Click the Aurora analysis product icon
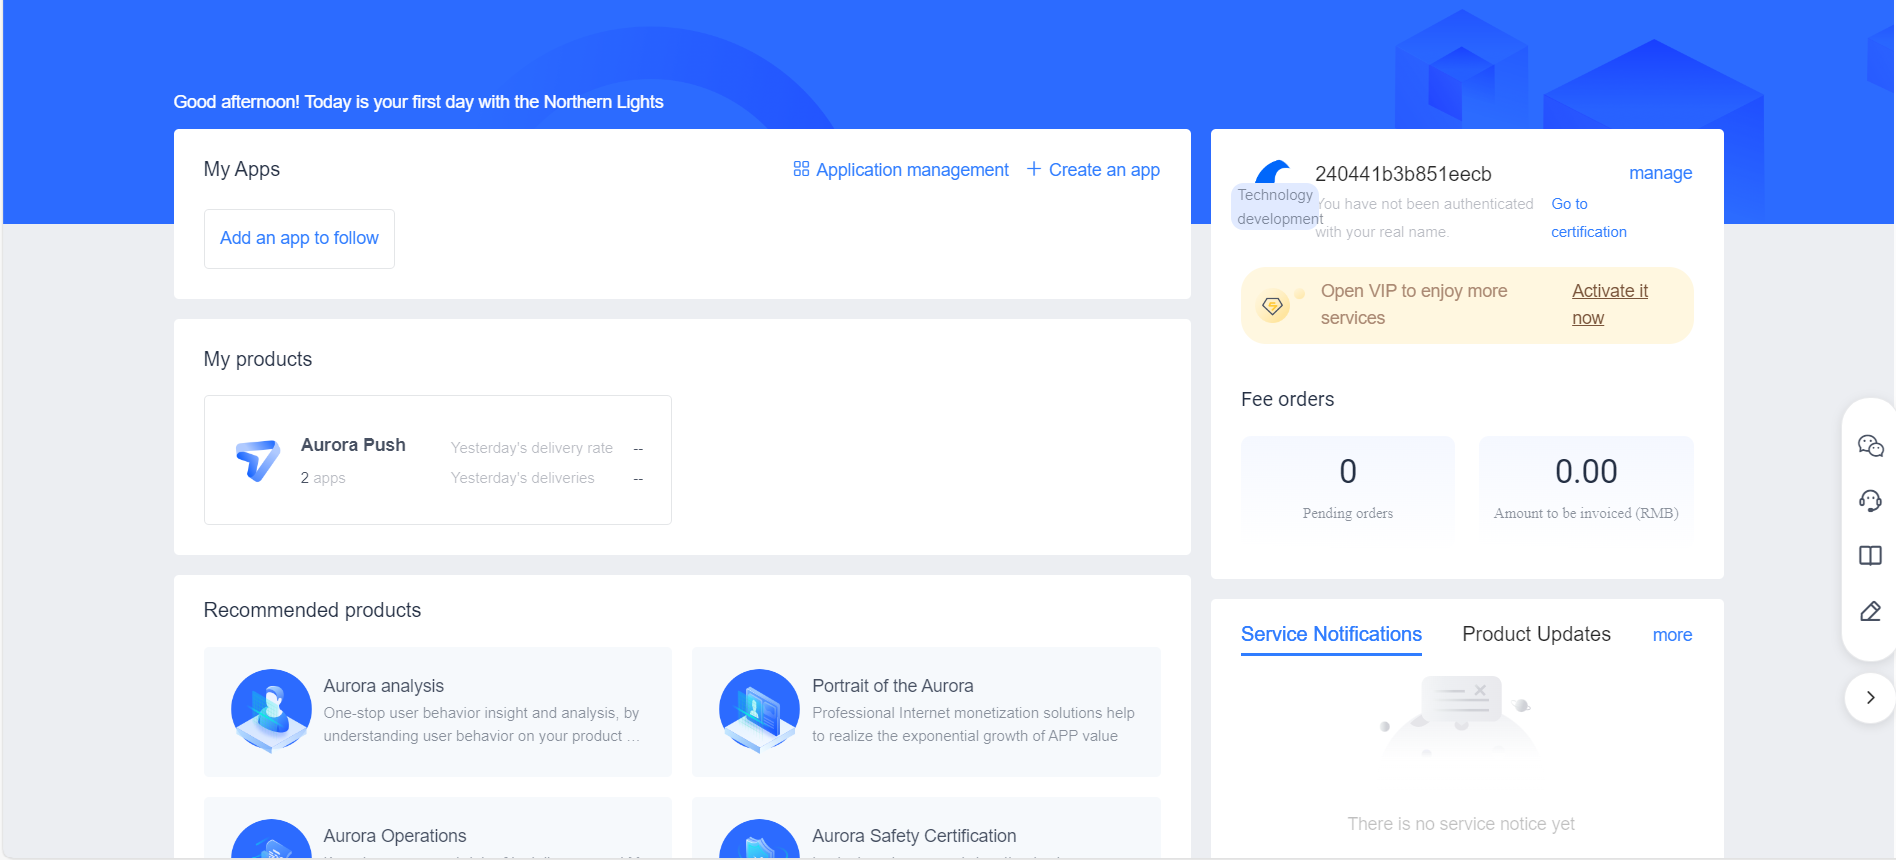The width and height of the screenshot is (1896, 860). [x=271, y=710]
